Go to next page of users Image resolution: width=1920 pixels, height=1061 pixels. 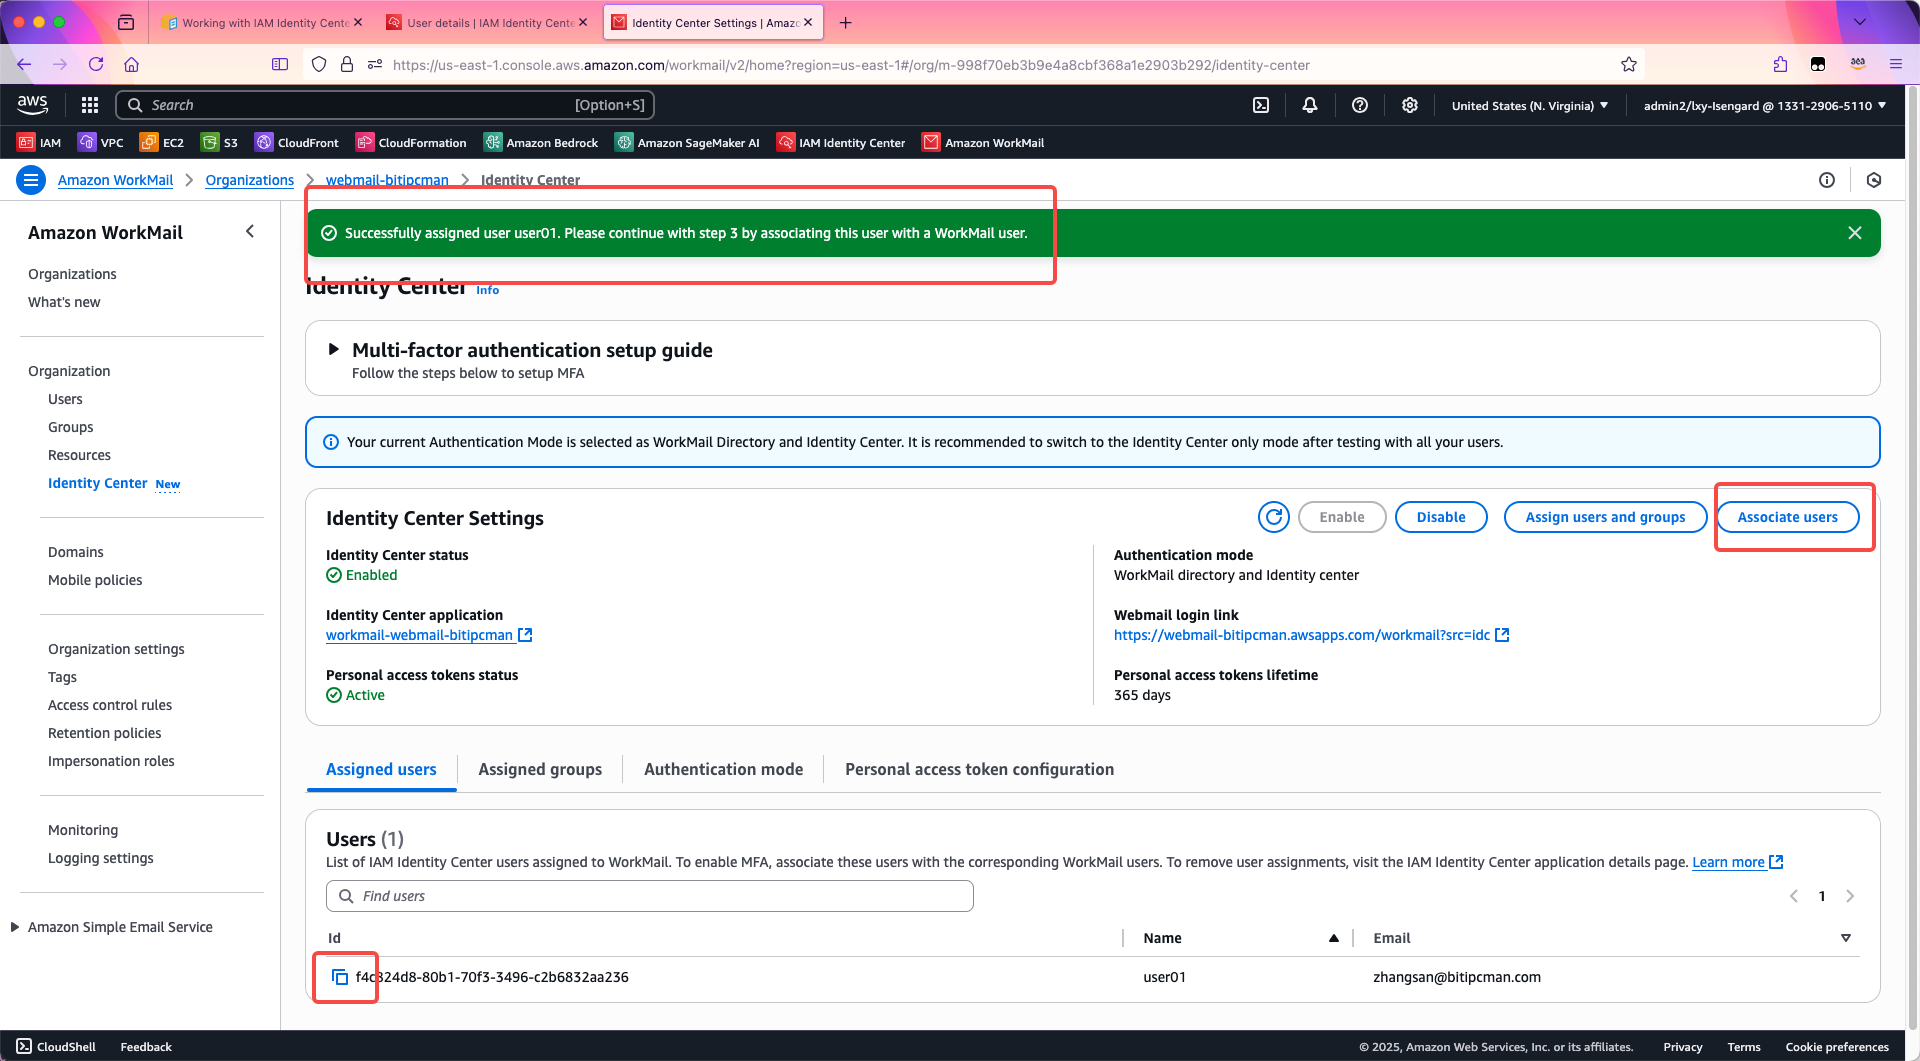[1850, 896]
